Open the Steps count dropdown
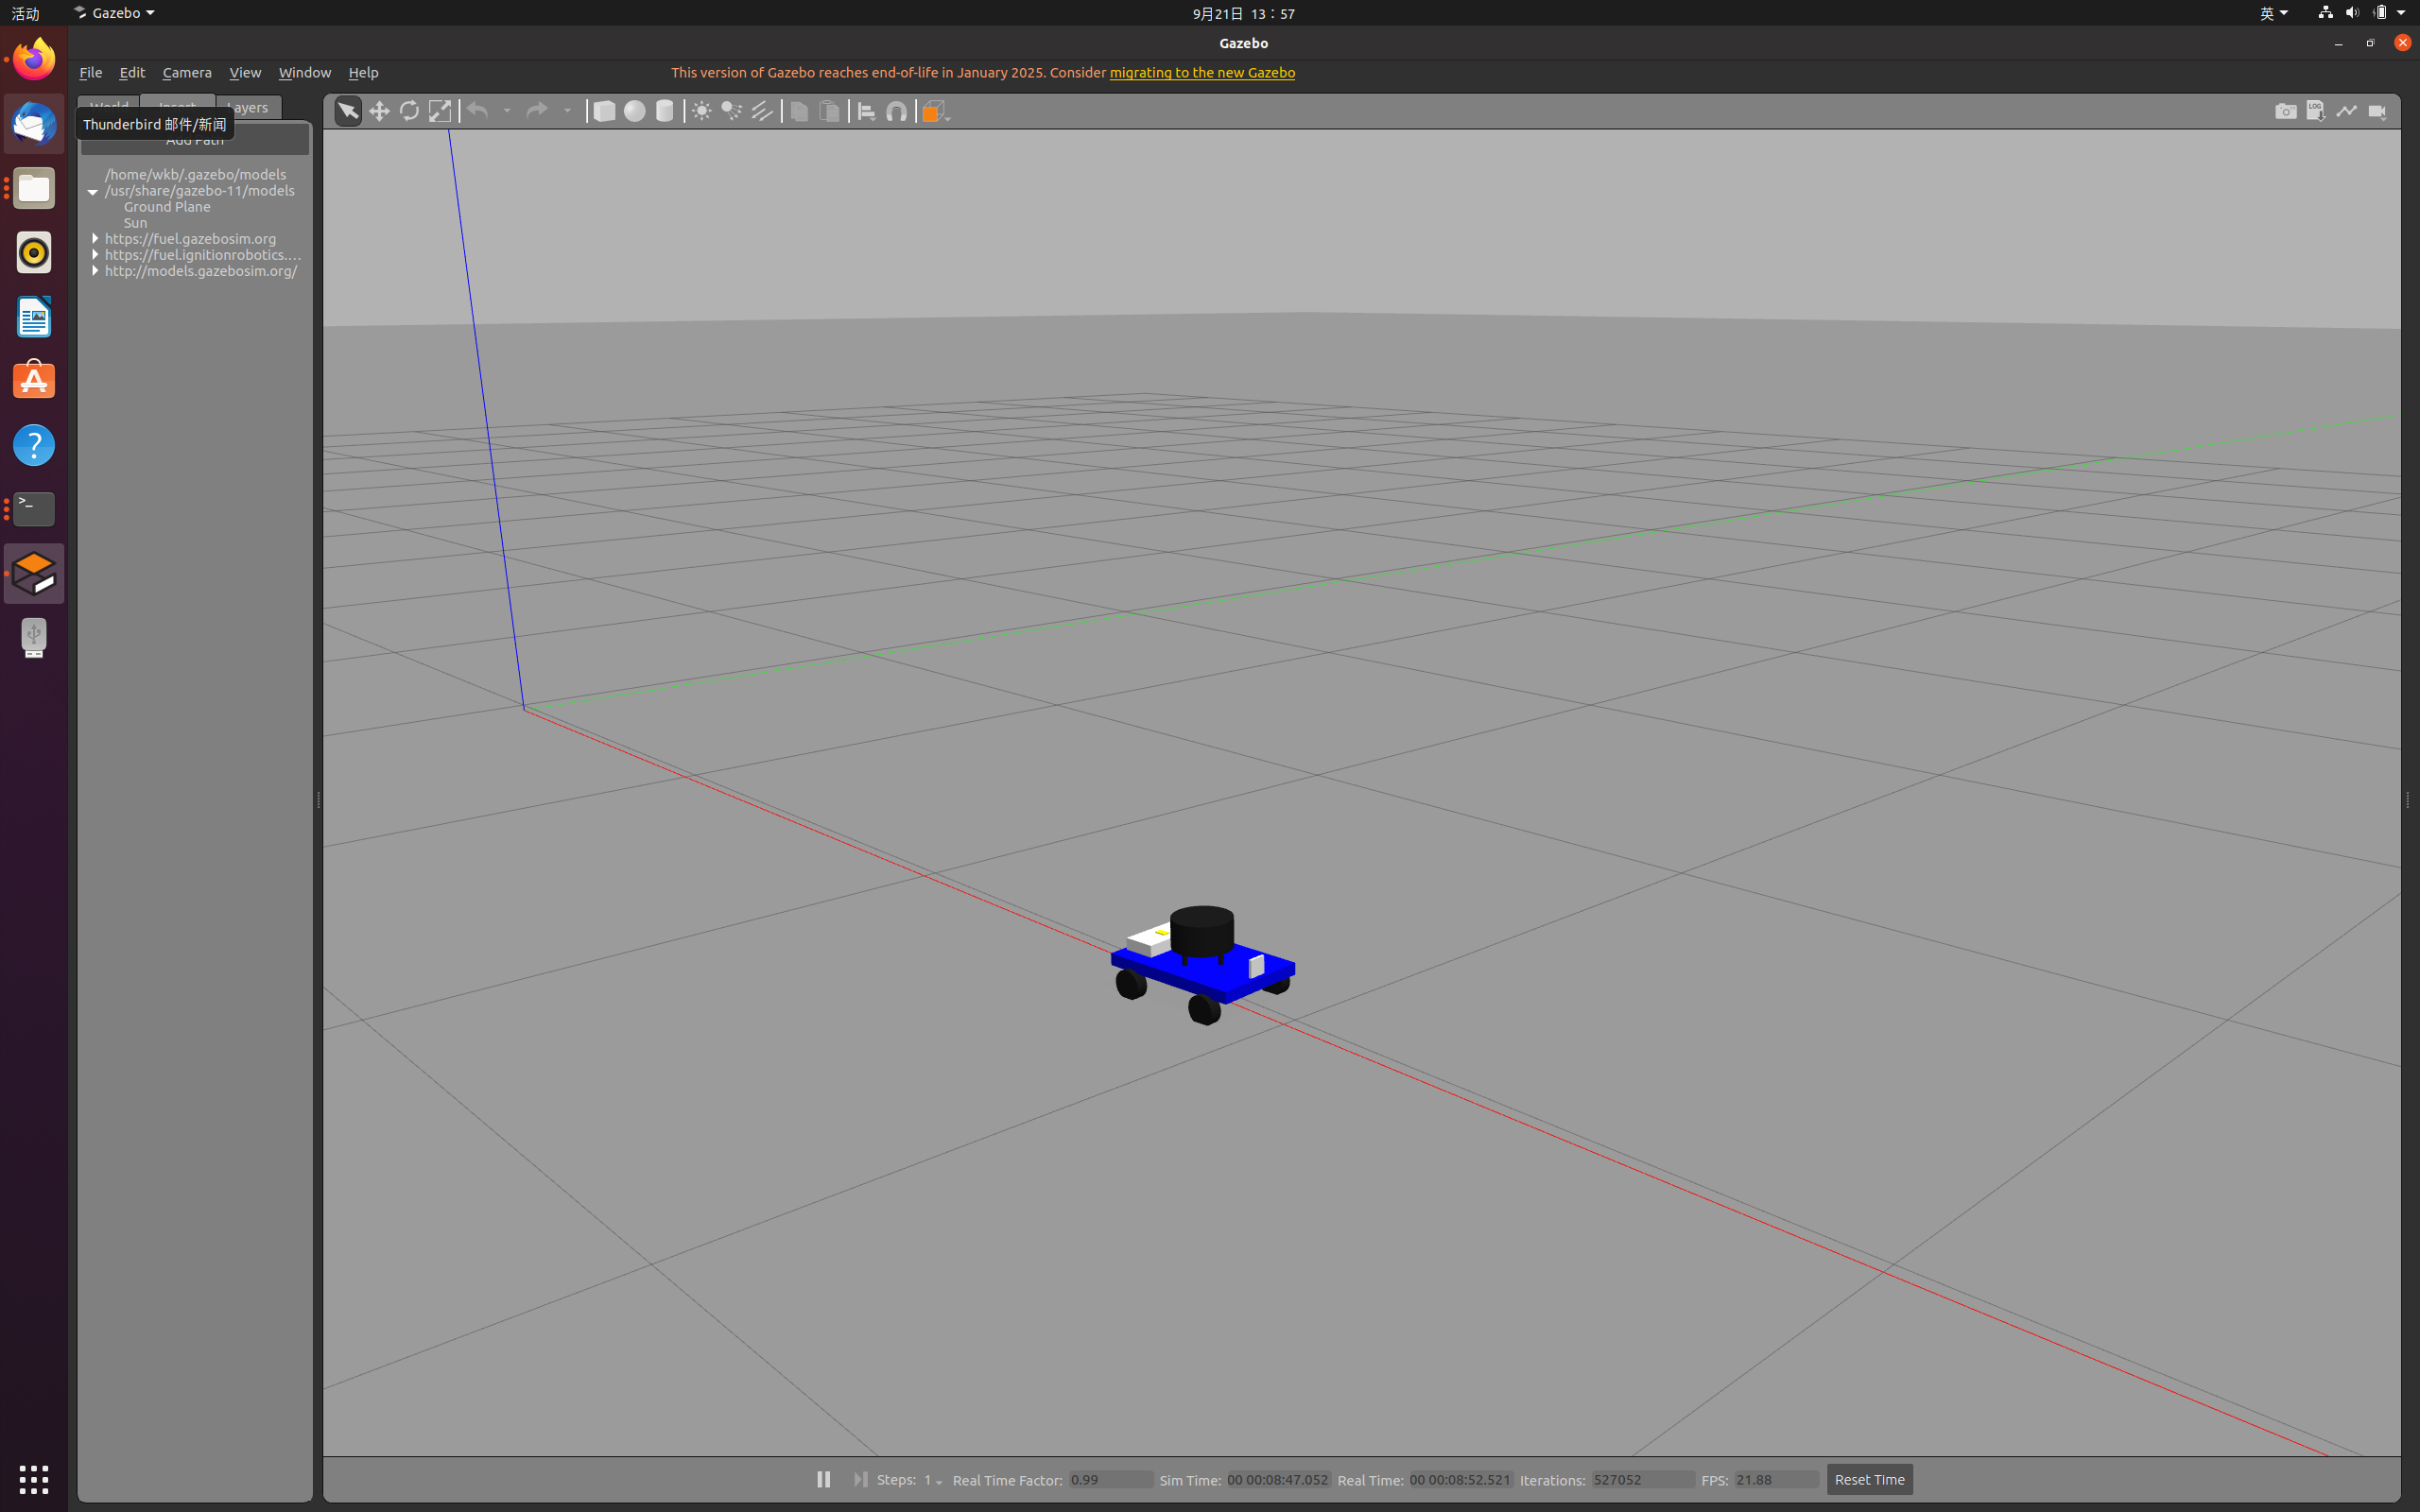The image size is (2420, 1512). (933, 1480)
